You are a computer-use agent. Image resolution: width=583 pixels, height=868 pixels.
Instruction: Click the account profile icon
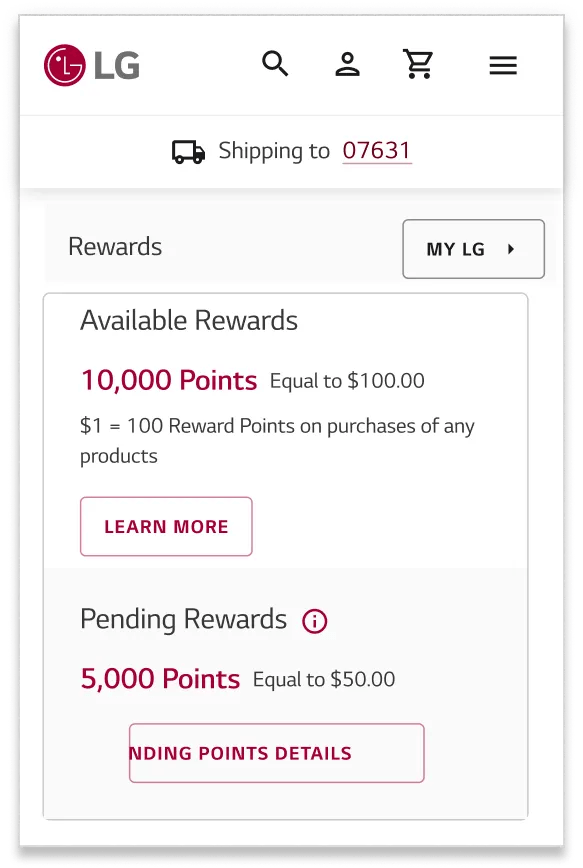[x=347, y=64]
